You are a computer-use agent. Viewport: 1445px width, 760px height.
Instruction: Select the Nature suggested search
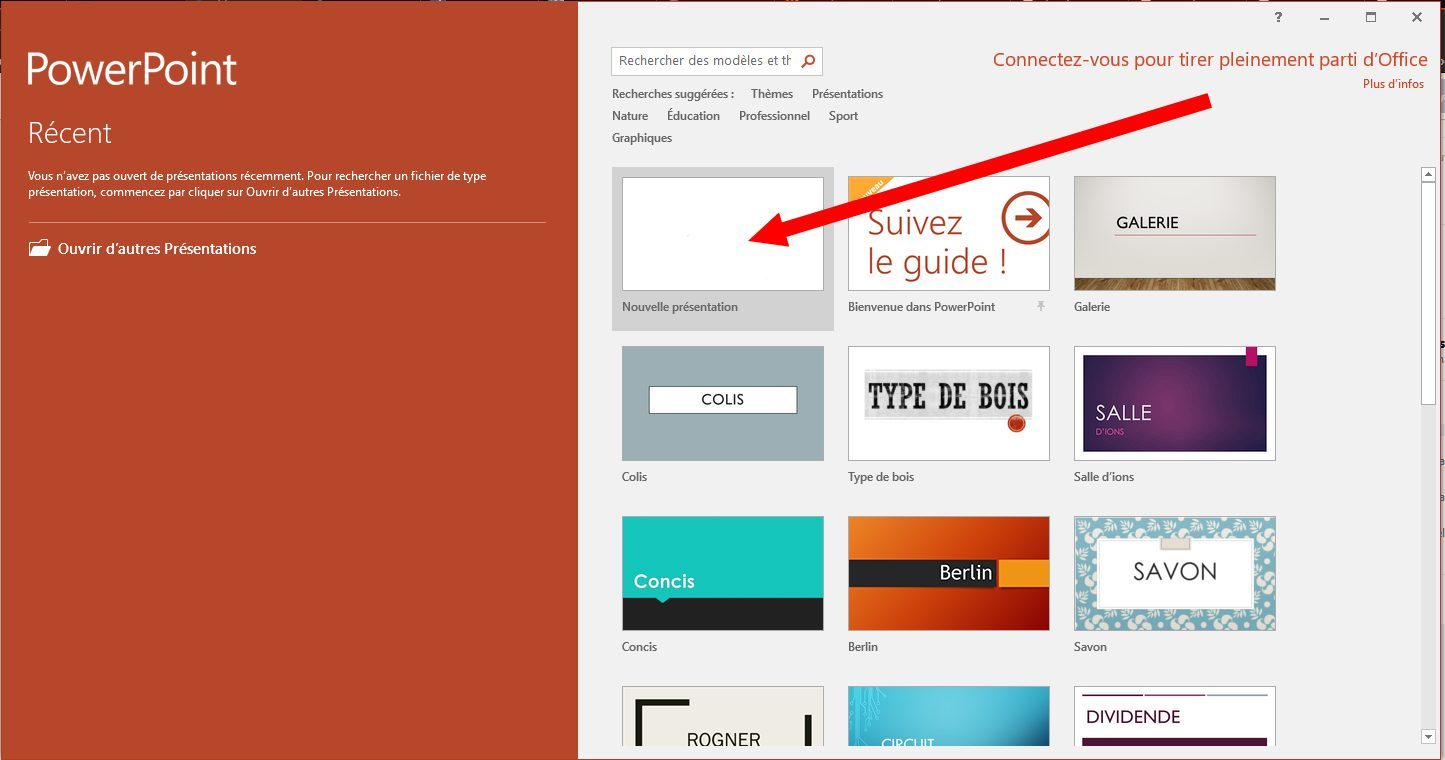(x=630, y=116)
